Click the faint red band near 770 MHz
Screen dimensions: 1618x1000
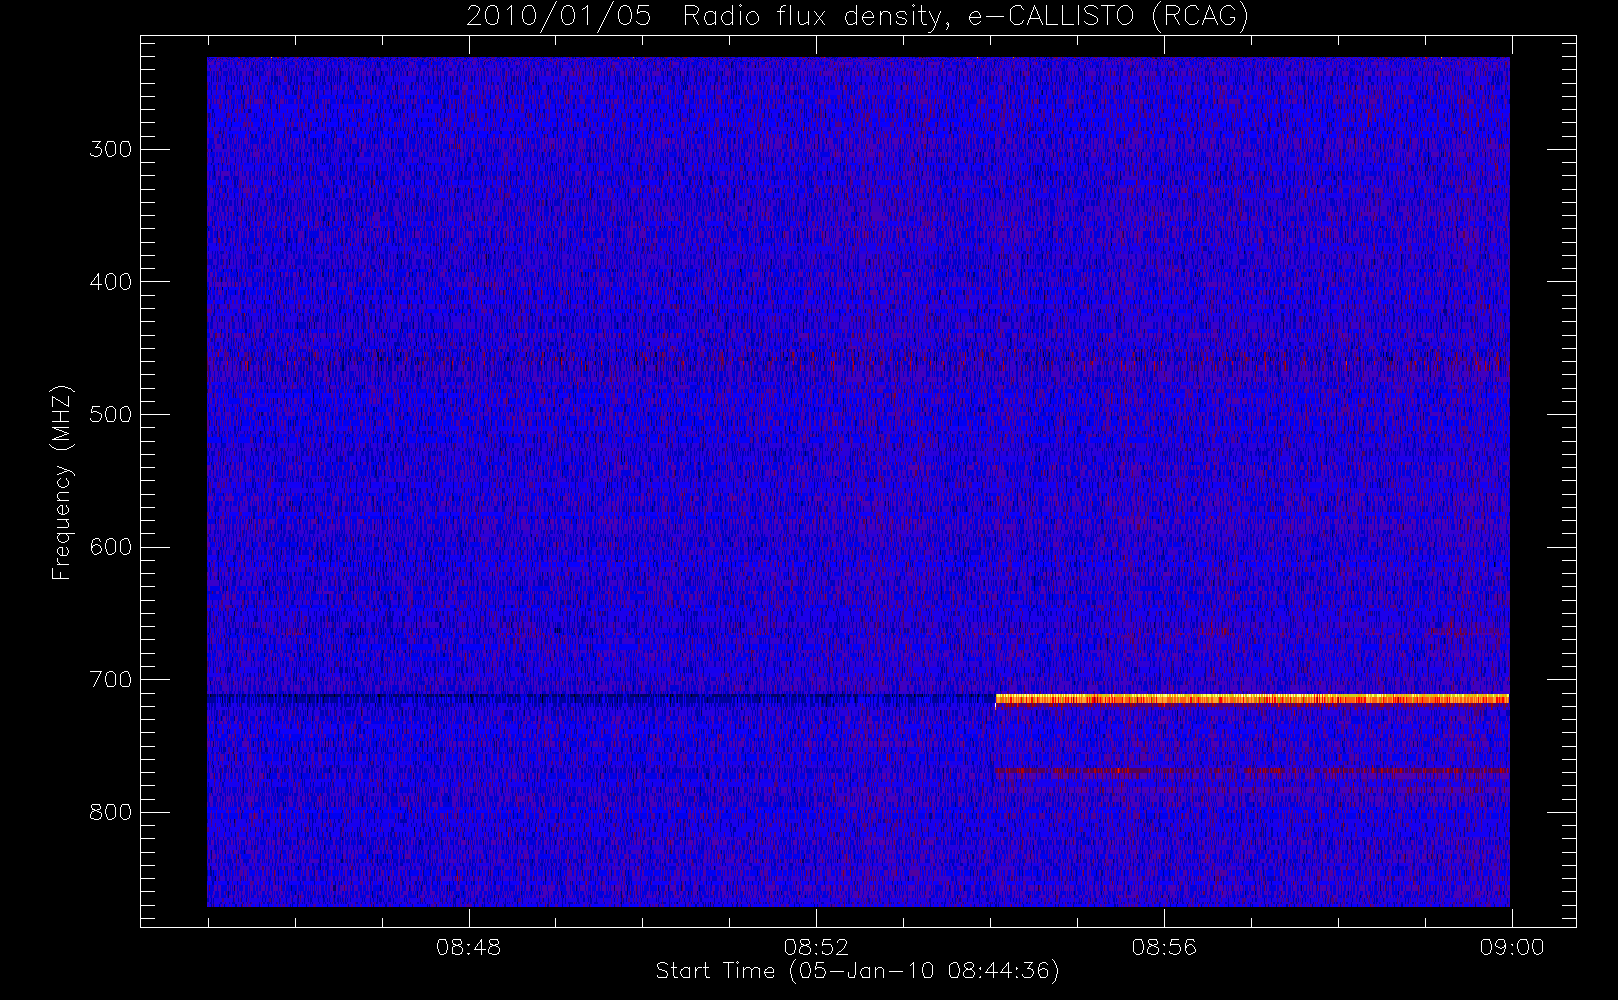pyautogui.click(x=1252, y=772)
